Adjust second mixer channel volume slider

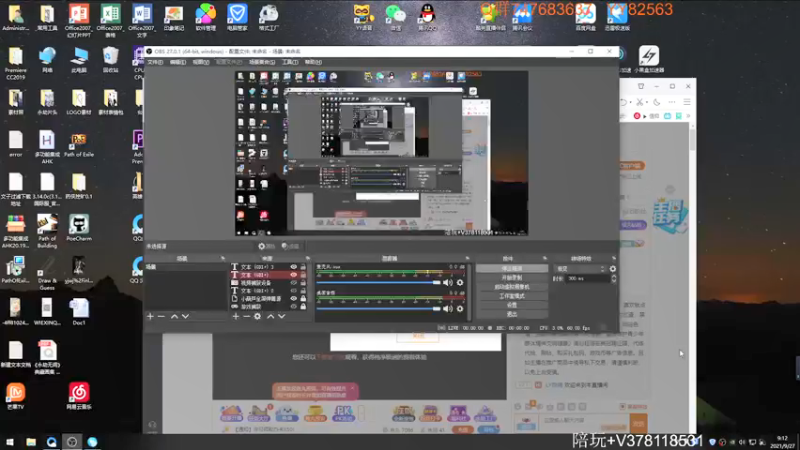click(378, 309)
